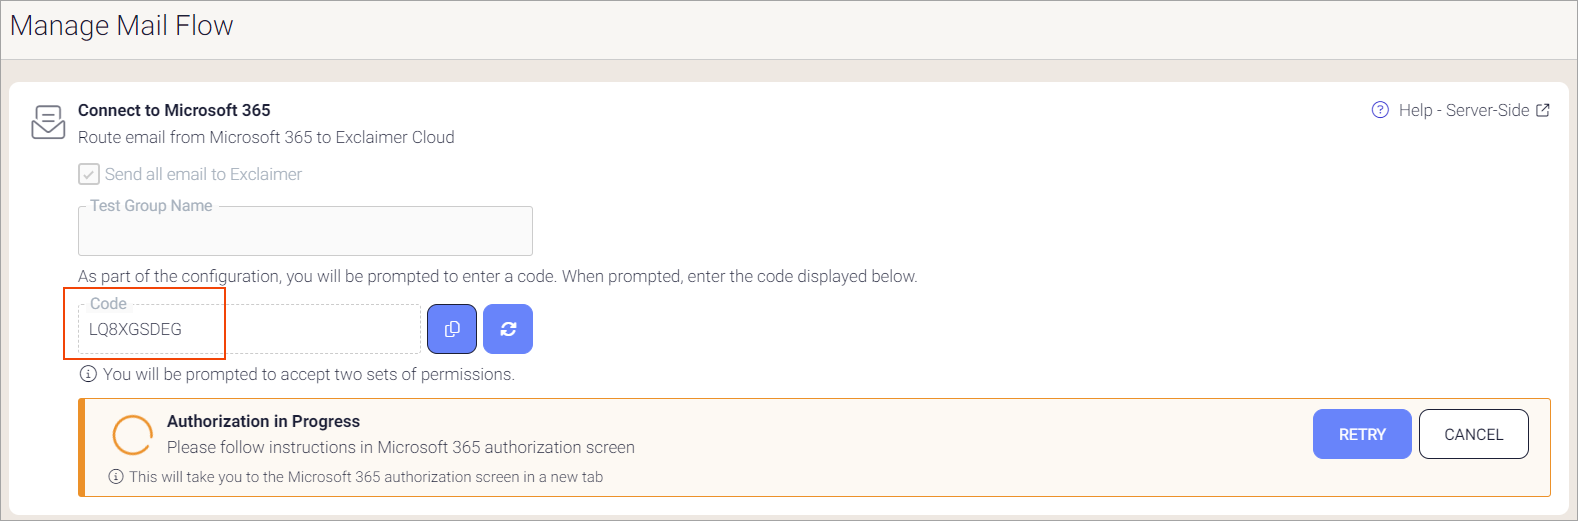The image size is (1578, 521).
Task: Click the Manage Mail Flow page title
Action: pos(122,26)
